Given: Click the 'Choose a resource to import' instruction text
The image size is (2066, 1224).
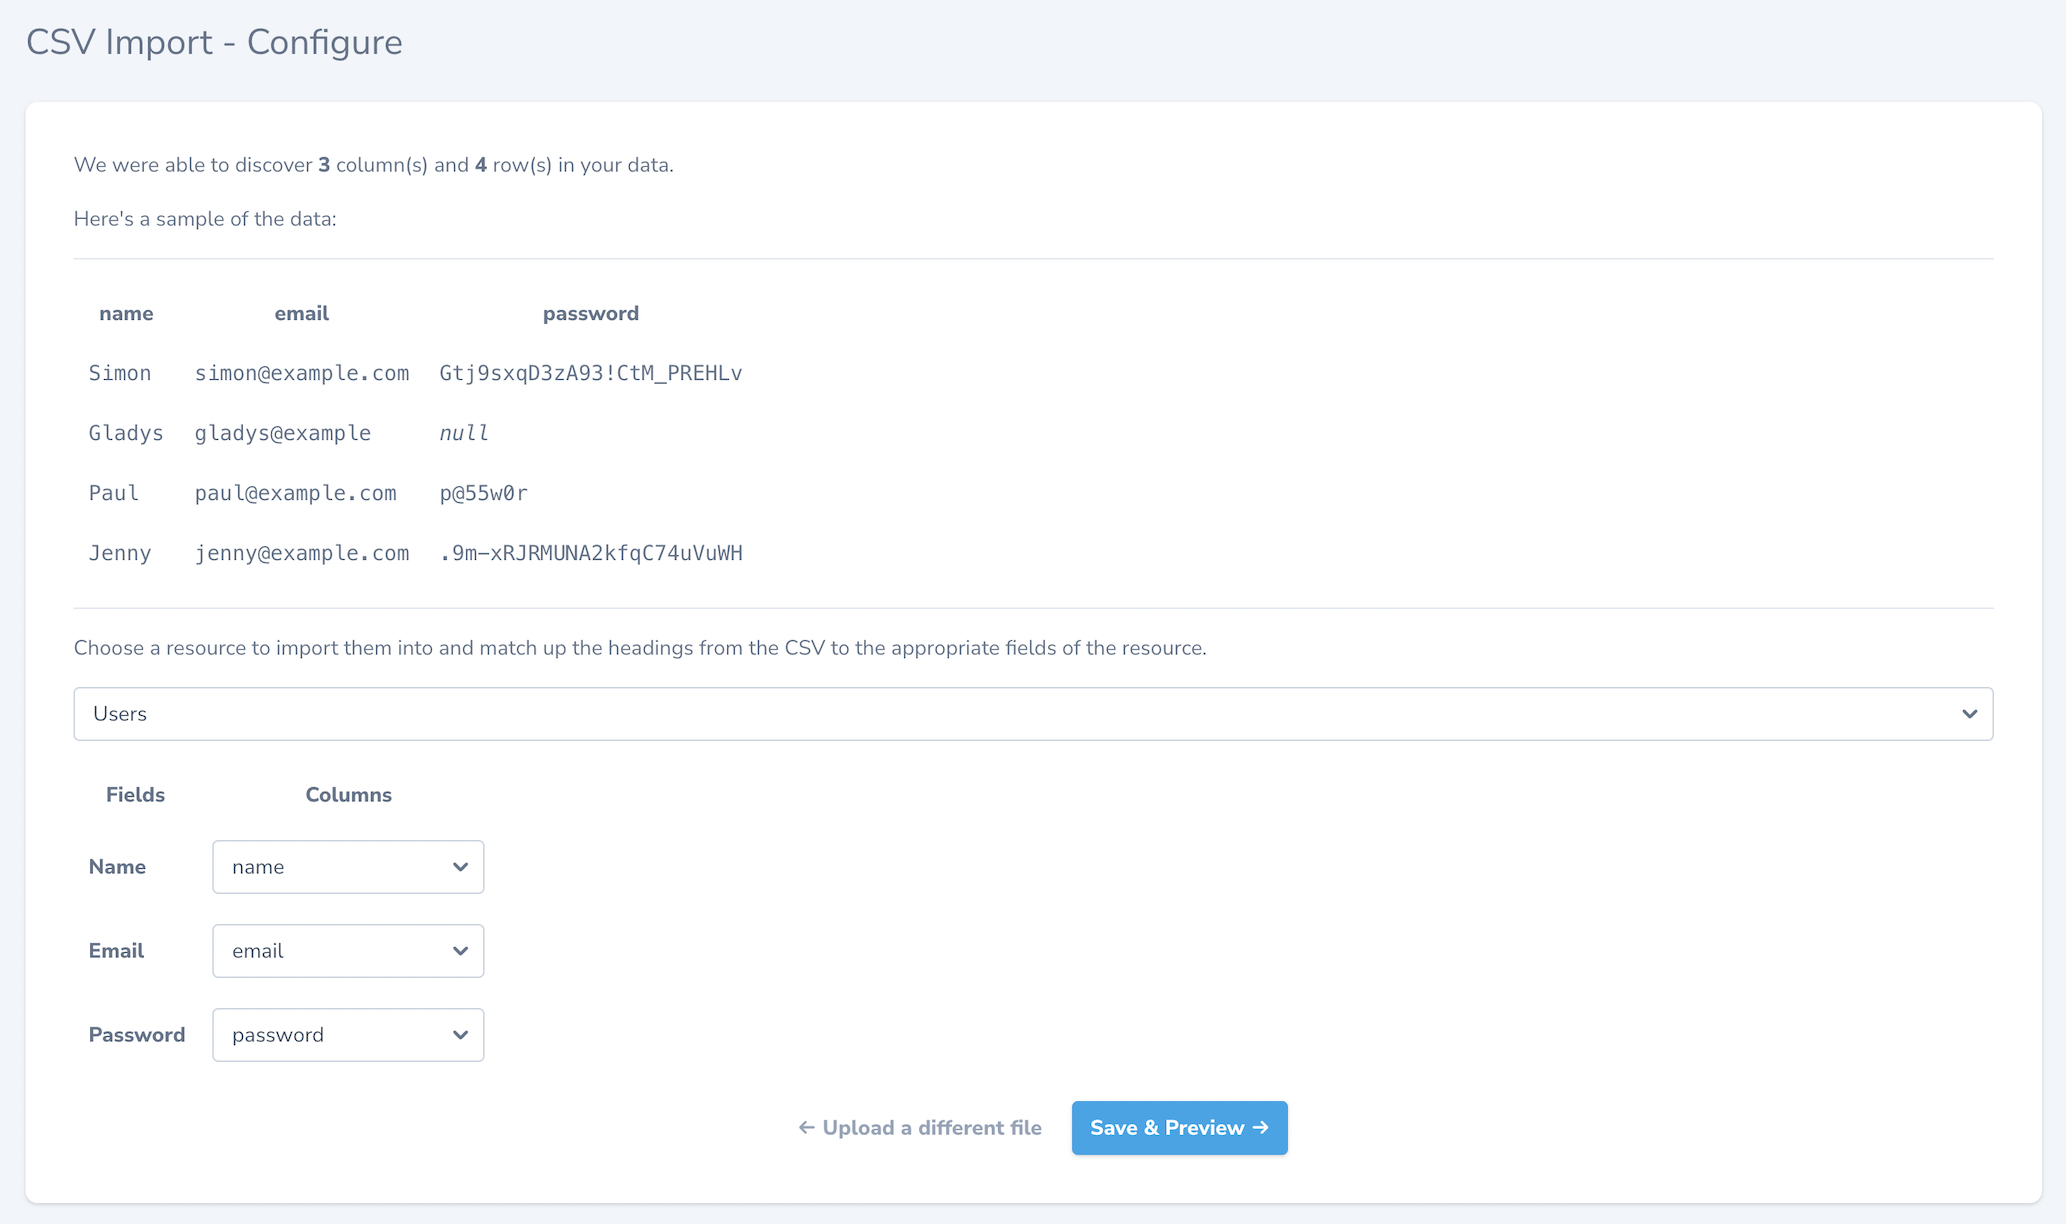Looking at the screenshot, I should 640,648.
